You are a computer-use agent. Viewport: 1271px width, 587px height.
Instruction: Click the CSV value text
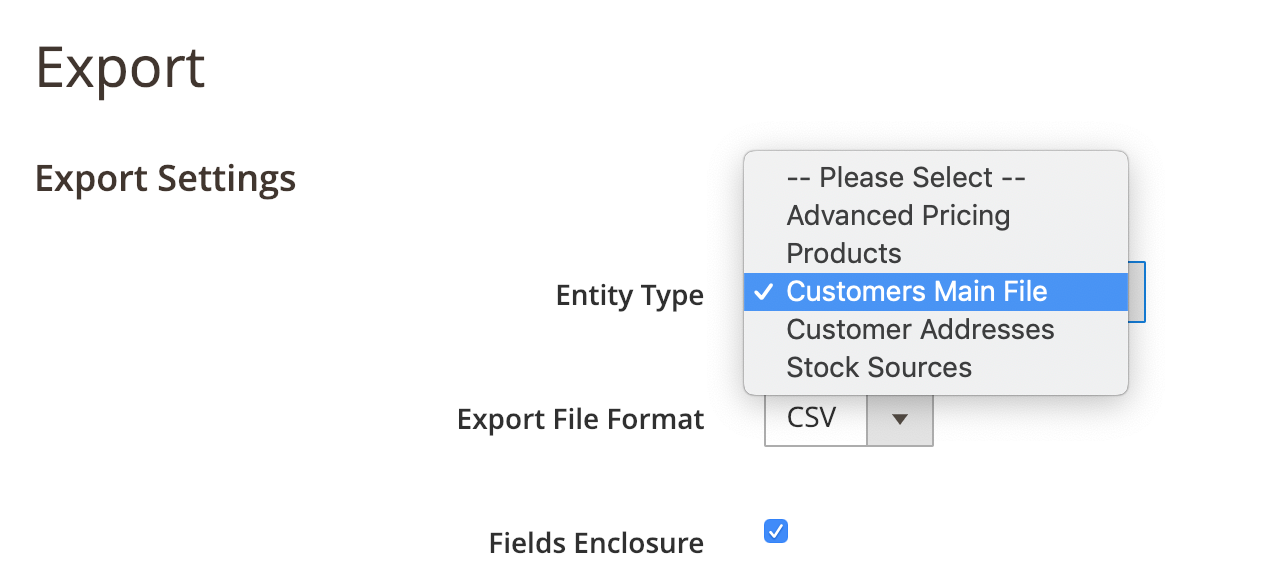pyautogui.click(x=811, y=418)
